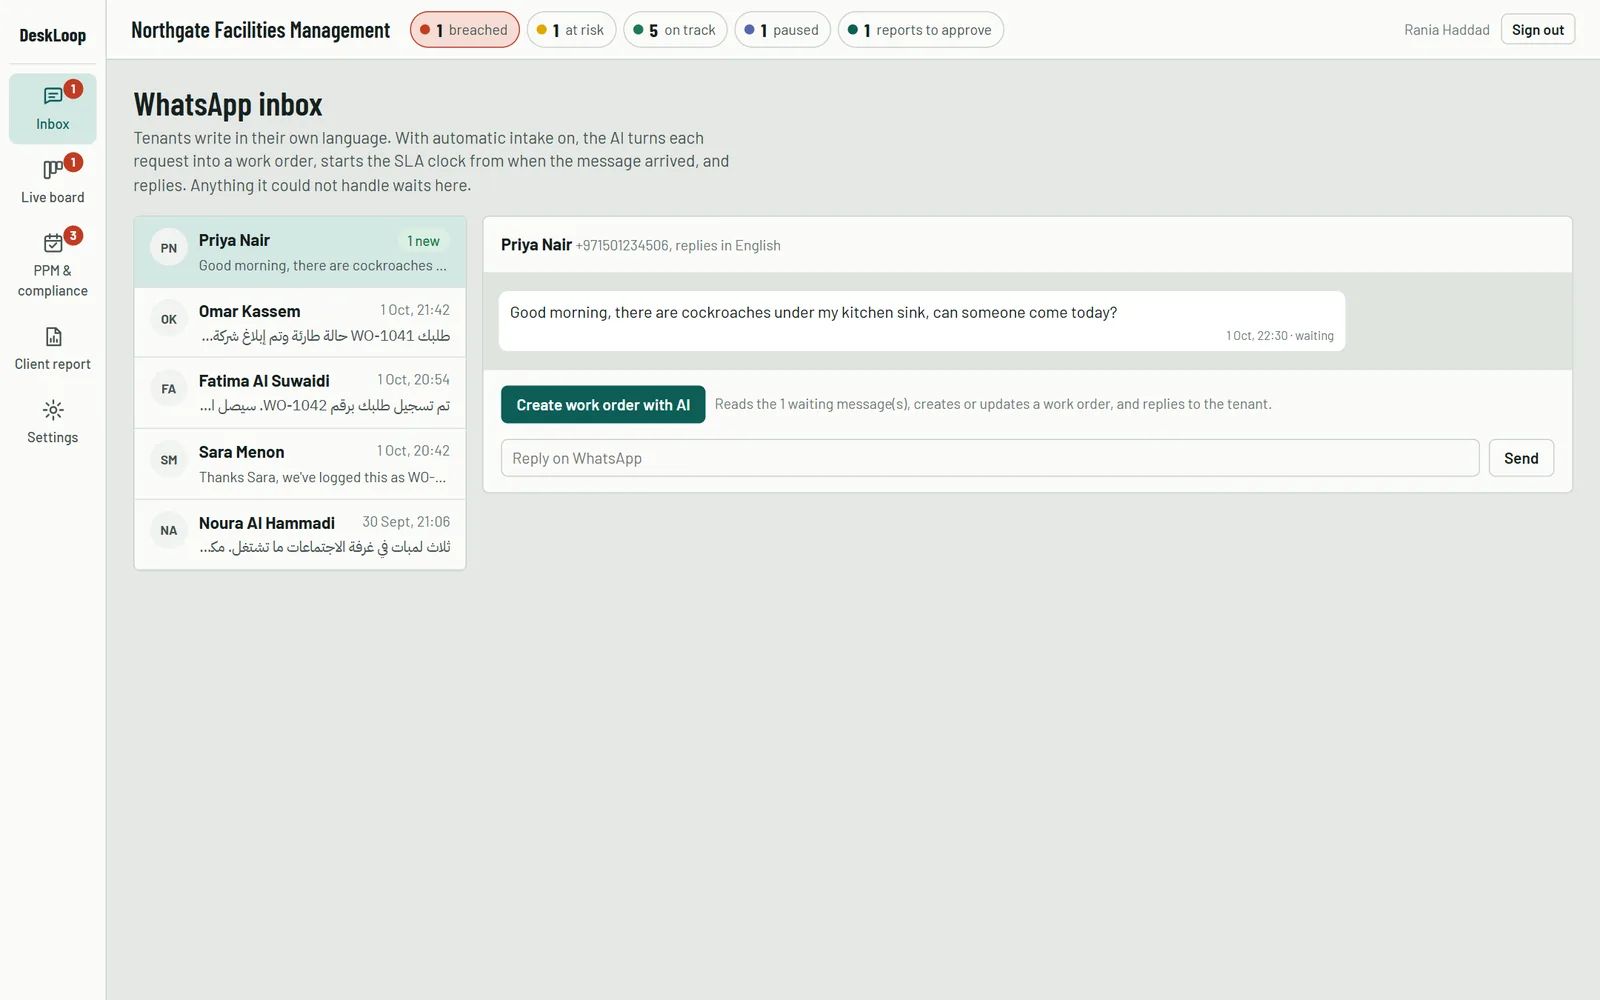1600x1000 pixels.
Task: Open 1 reports to approve pill
Action: 920,30
